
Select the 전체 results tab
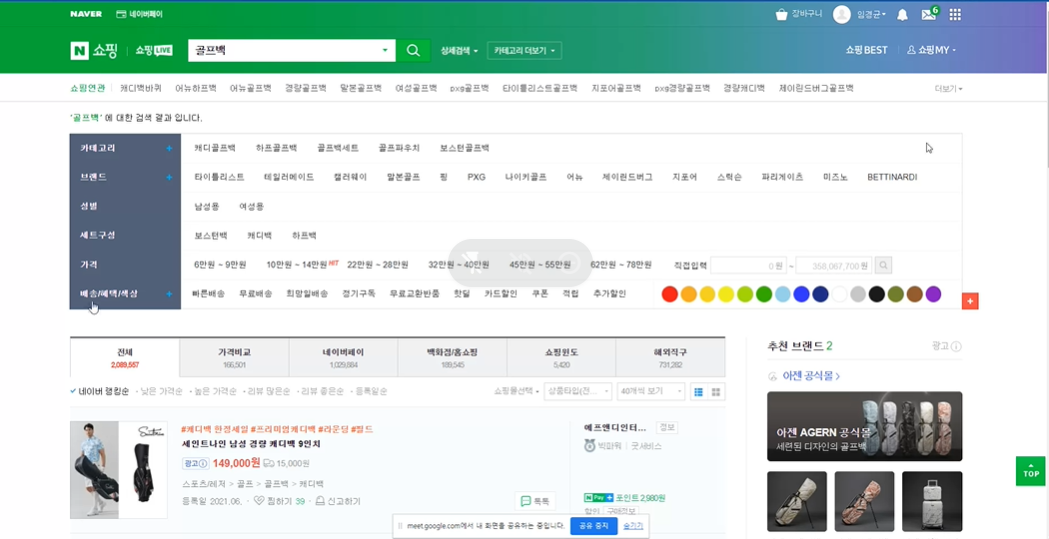tap(125, 358)
